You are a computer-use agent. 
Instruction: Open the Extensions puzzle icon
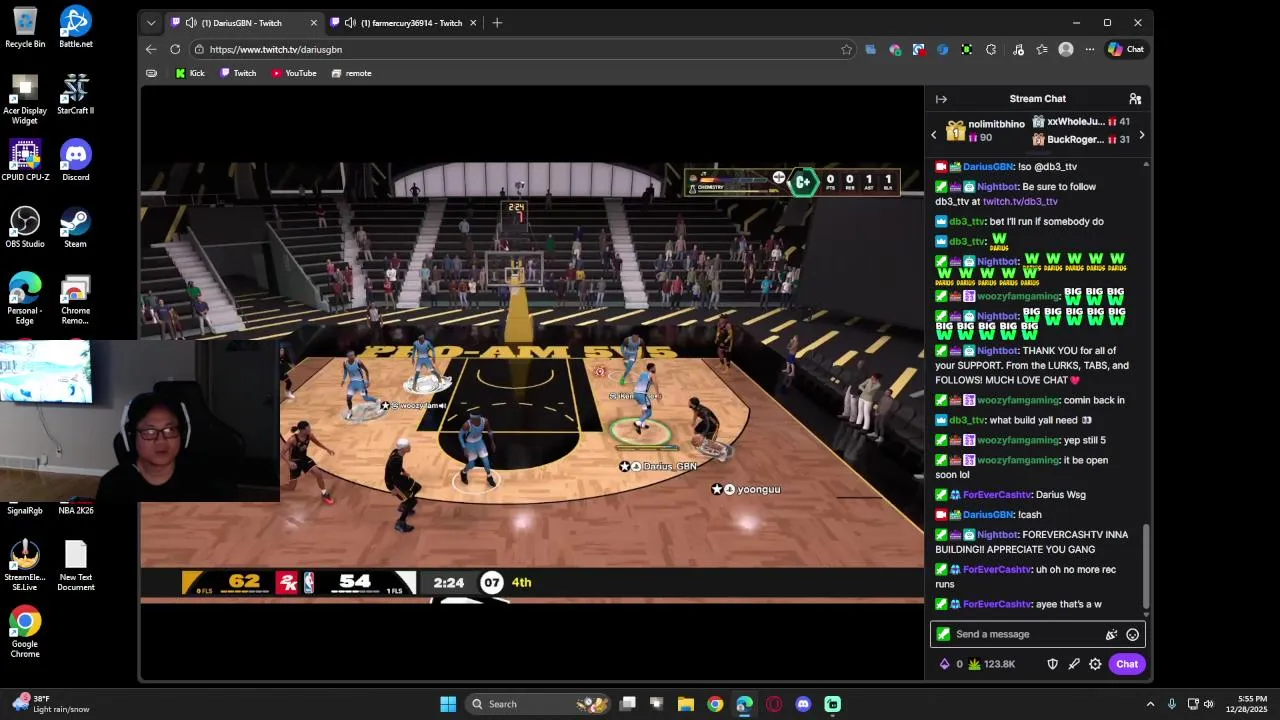pos(991,49)
